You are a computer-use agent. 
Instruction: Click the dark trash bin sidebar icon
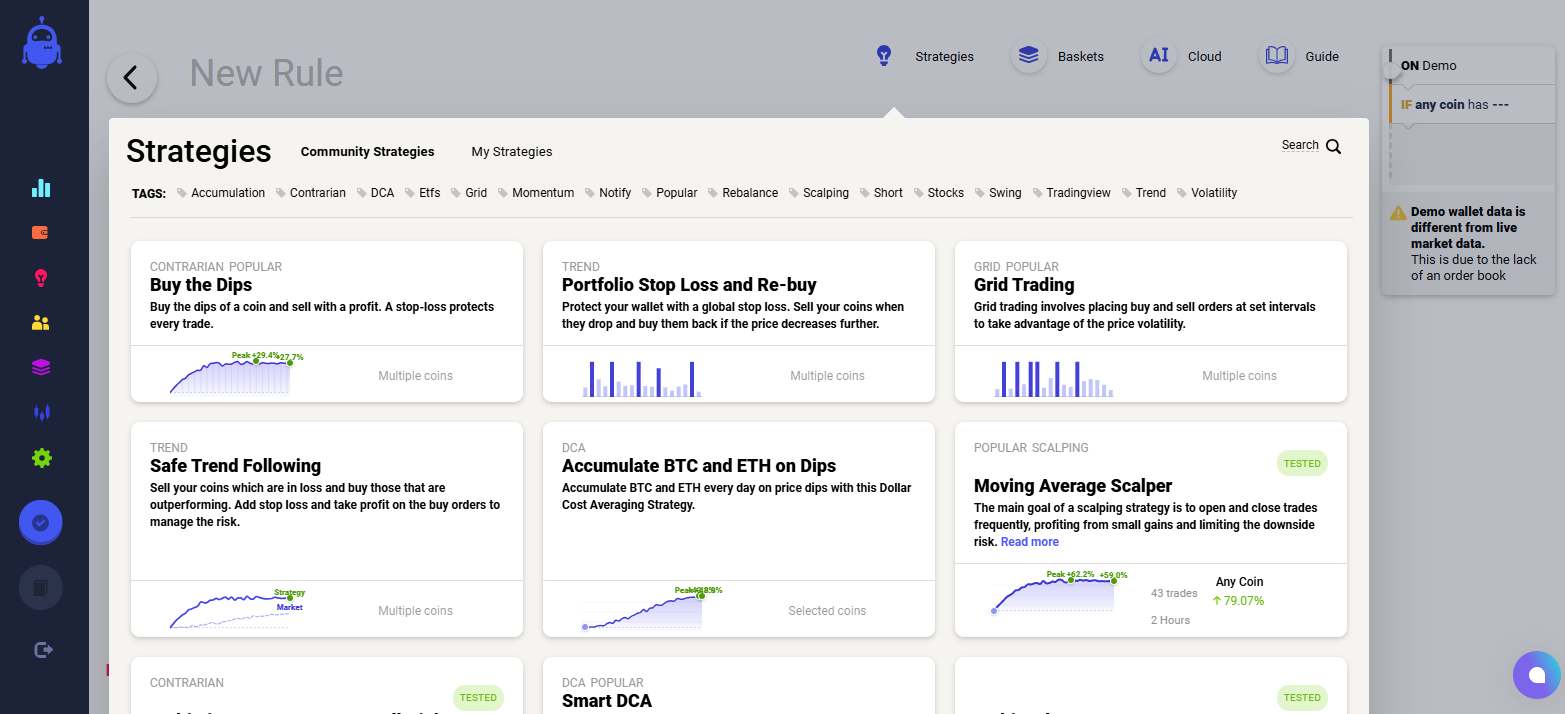[41, 588]
